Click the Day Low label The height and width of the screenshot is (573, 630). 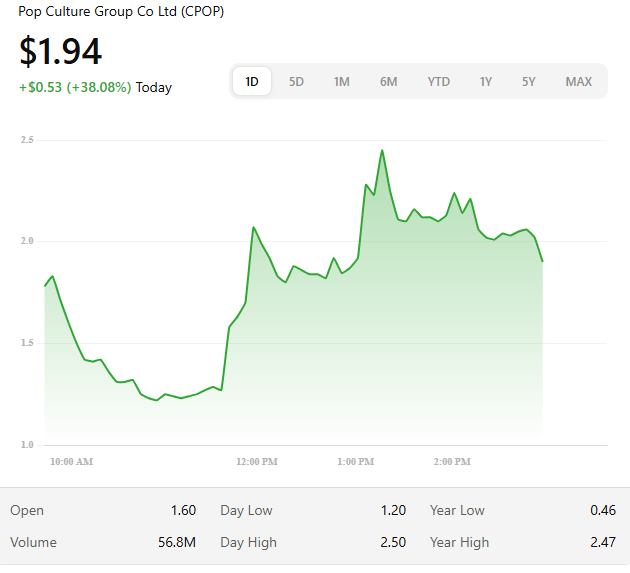tap(246, 510)
